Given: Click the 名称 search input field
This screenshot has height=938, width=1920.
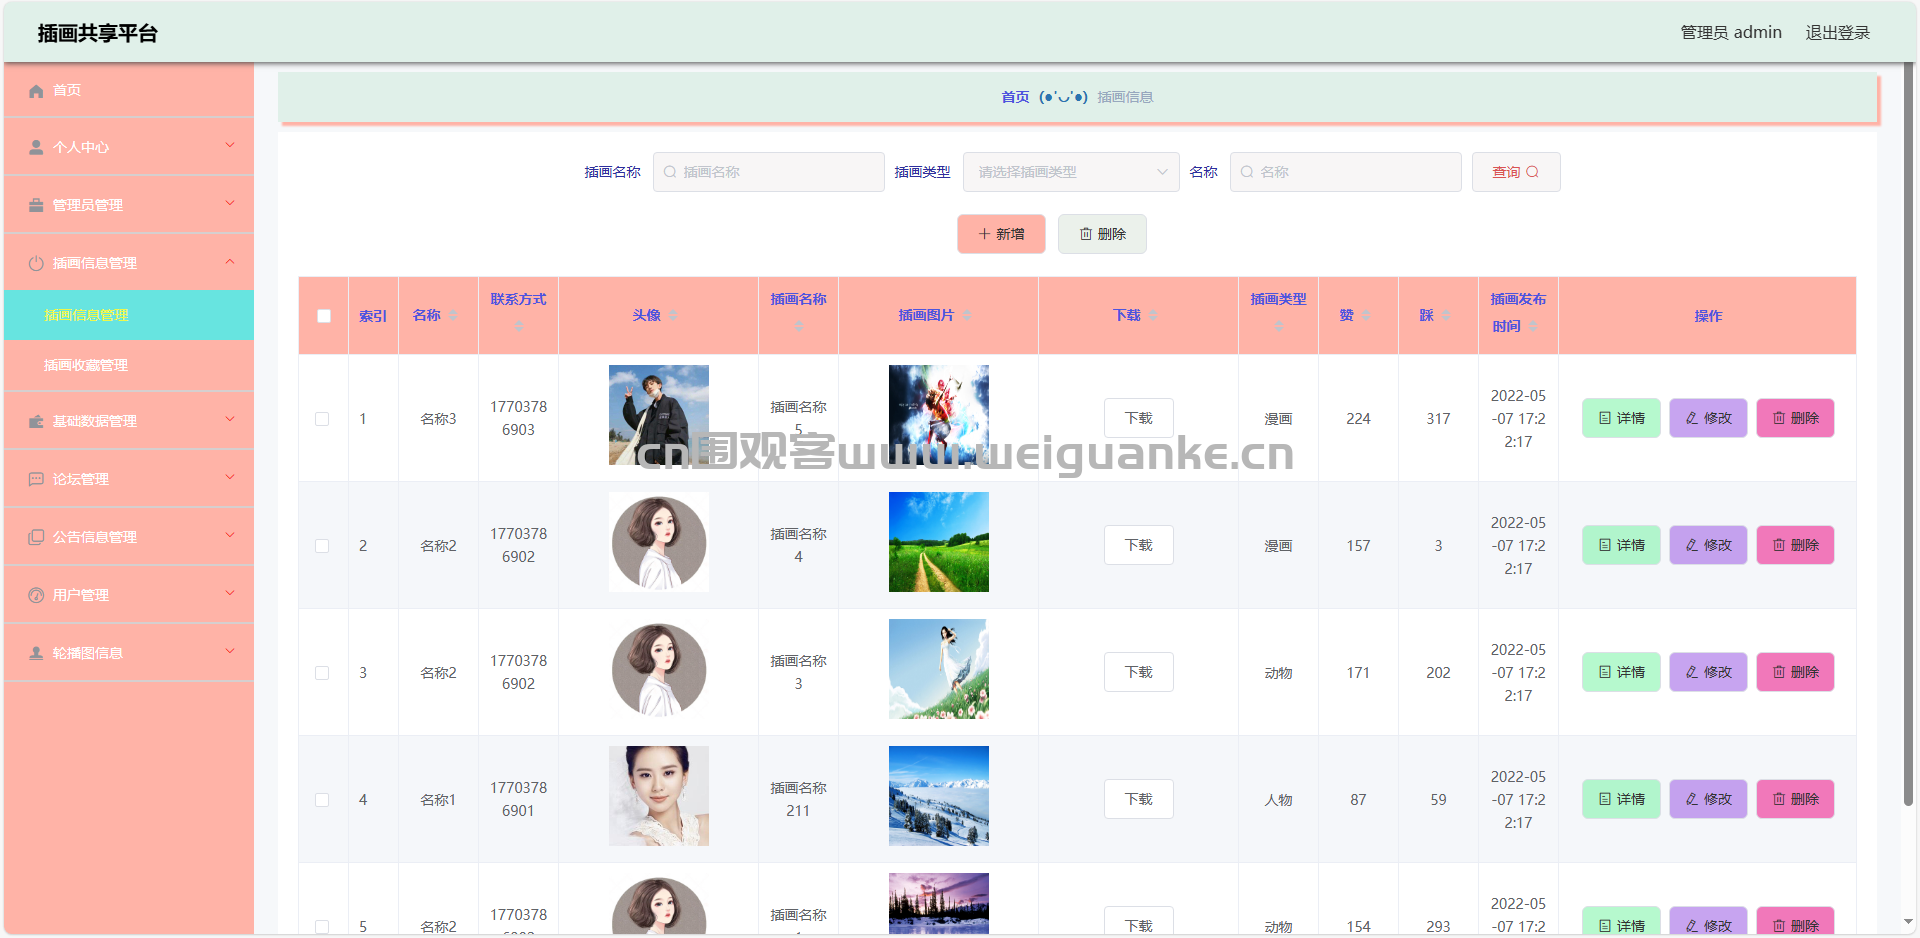Looking at the screenshot, I should [x=1346, y=172].
